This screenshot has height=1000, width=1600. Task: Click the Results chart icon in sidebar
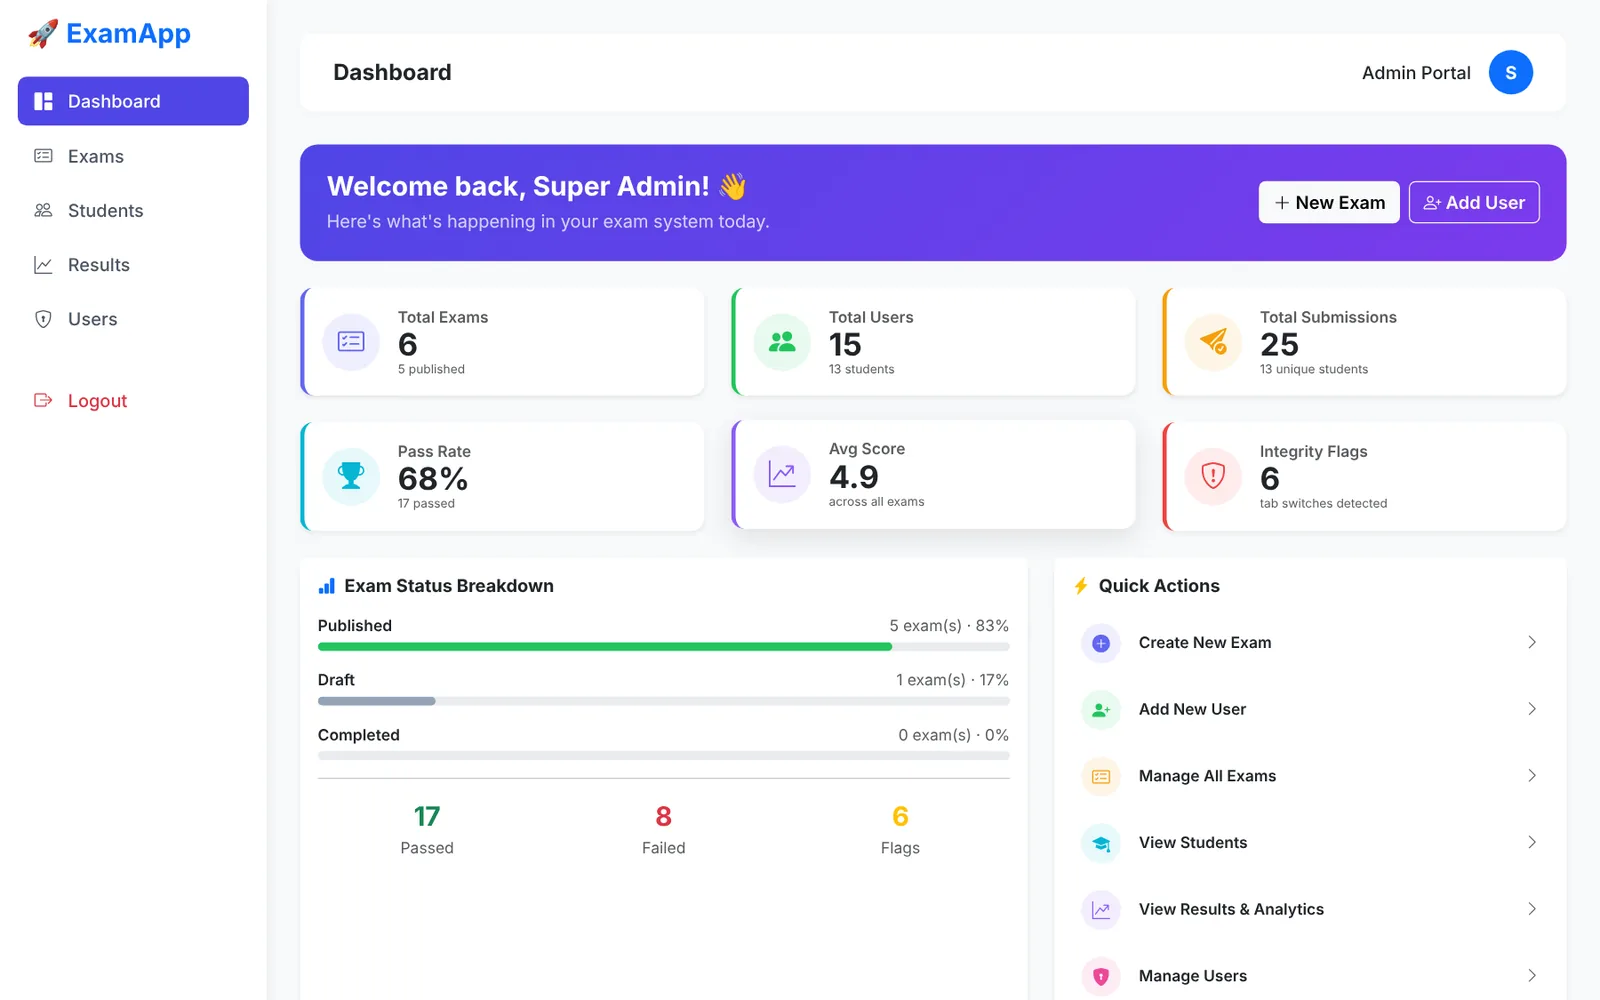click(x=43, y=265)
